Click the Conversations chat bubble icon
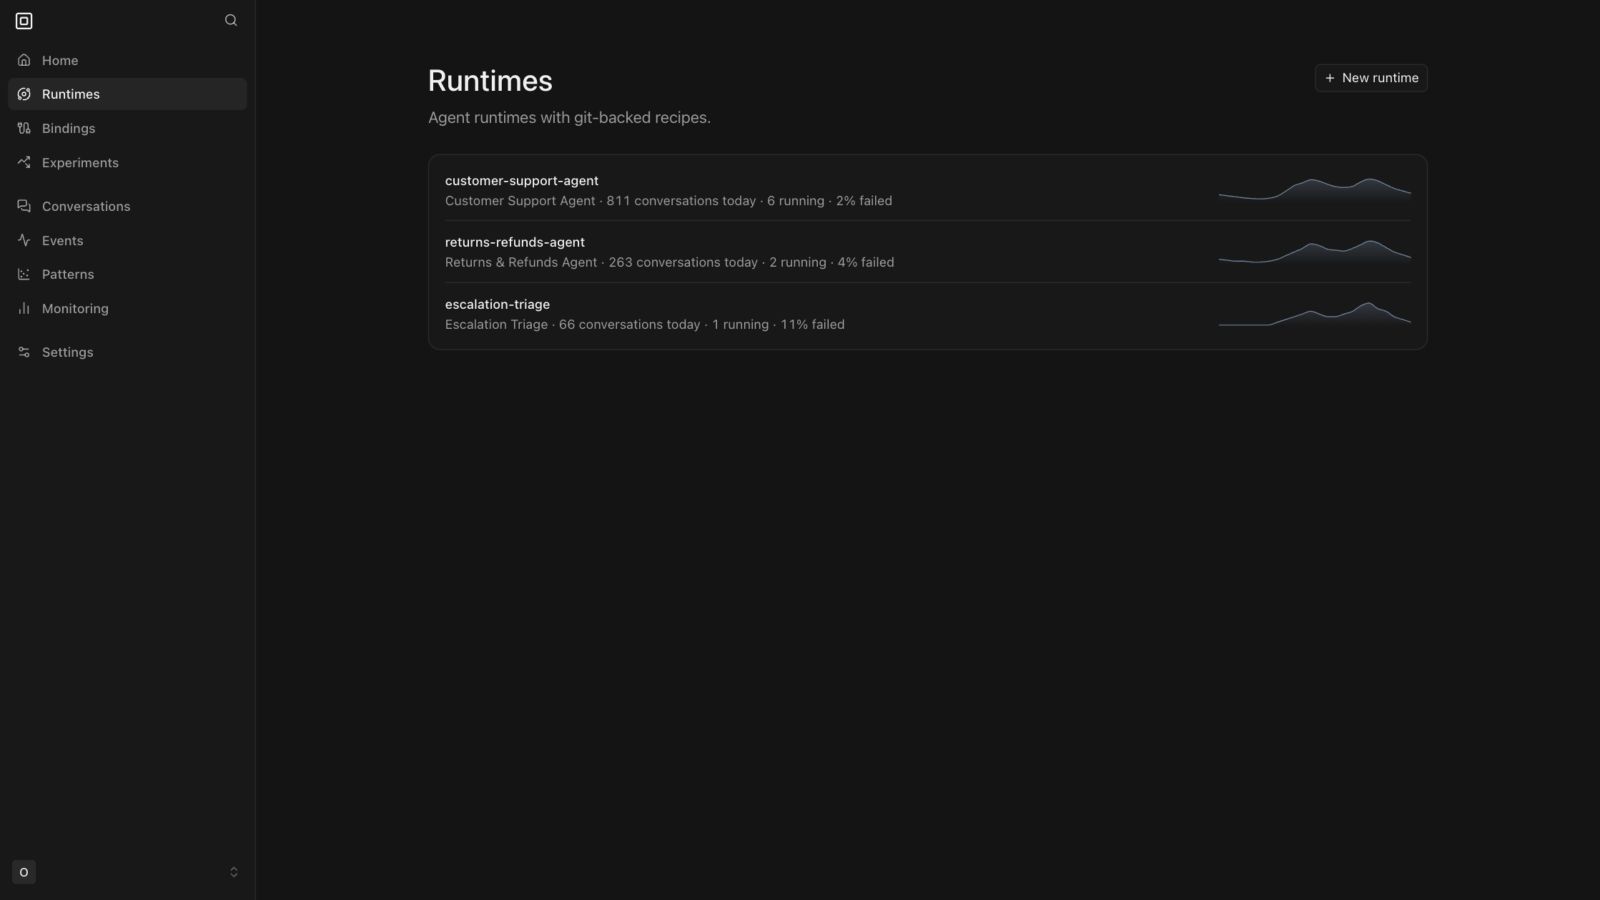This screenshot has width=1600, height=900. point(24,206)
